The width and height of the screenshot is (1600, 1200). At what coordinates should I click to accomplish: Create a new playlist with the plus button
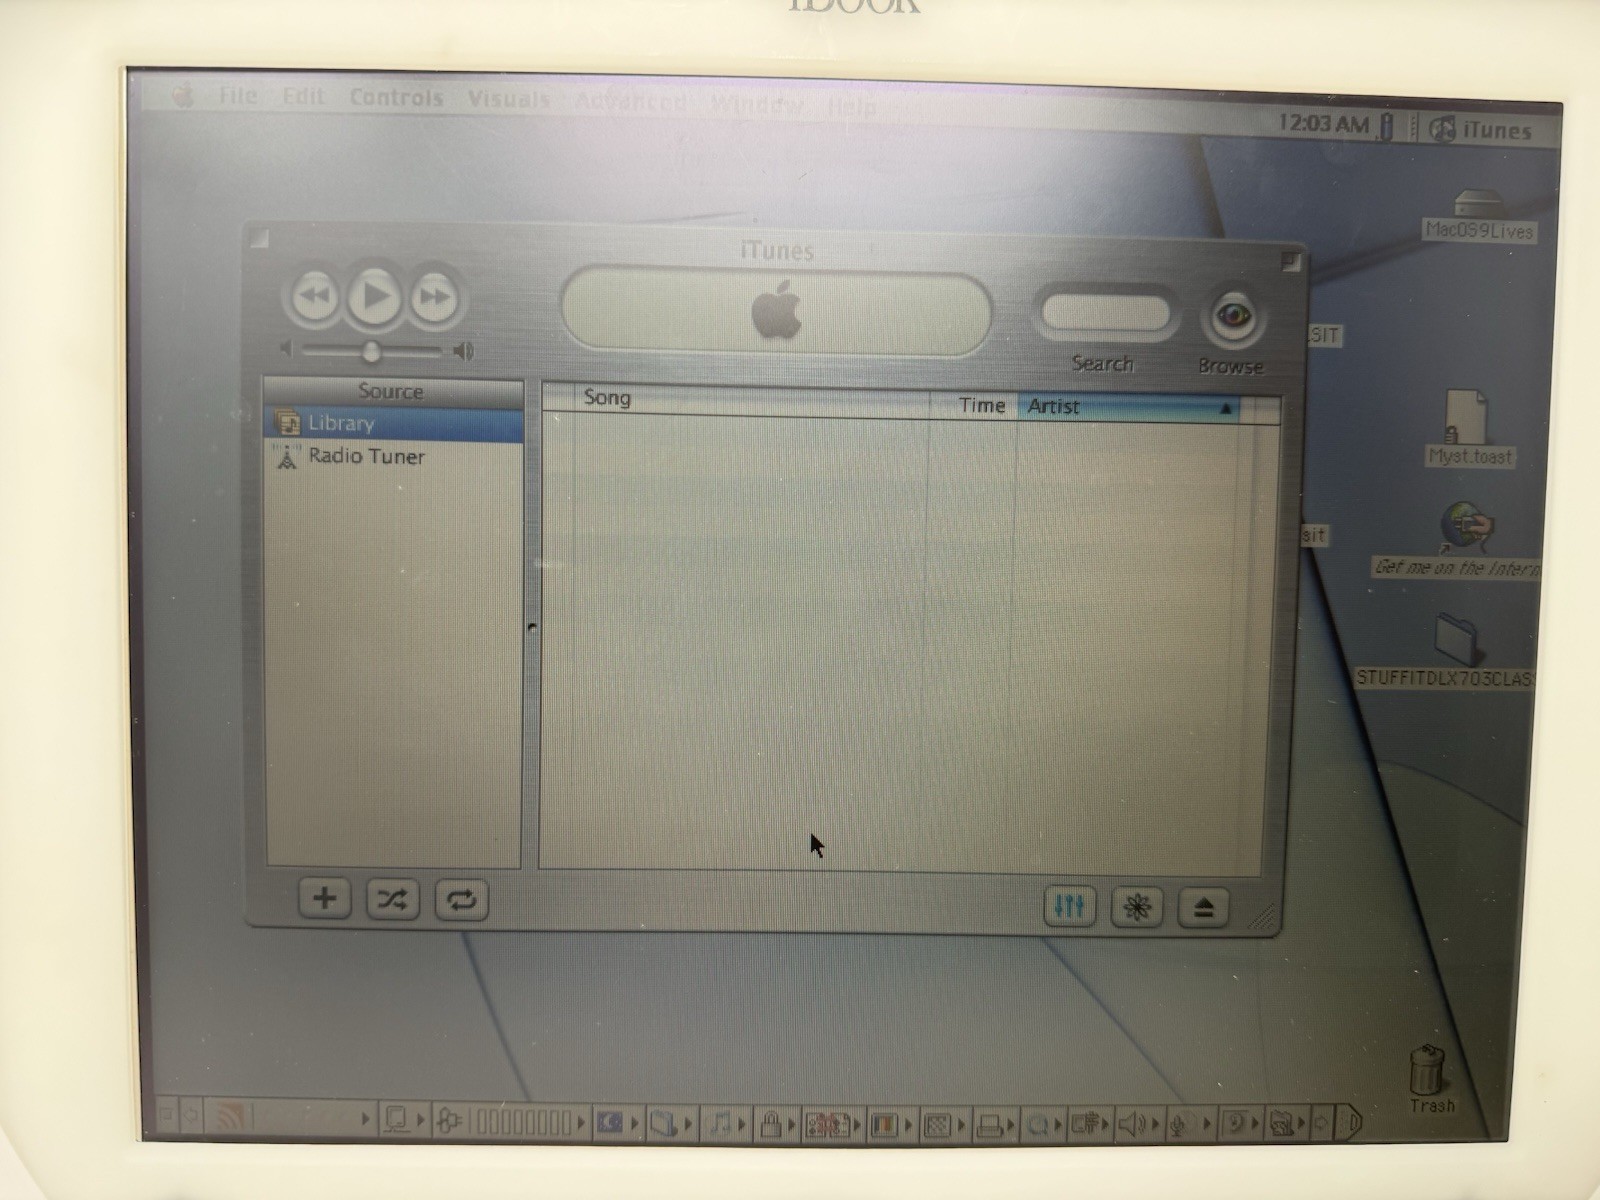[324, 898]
